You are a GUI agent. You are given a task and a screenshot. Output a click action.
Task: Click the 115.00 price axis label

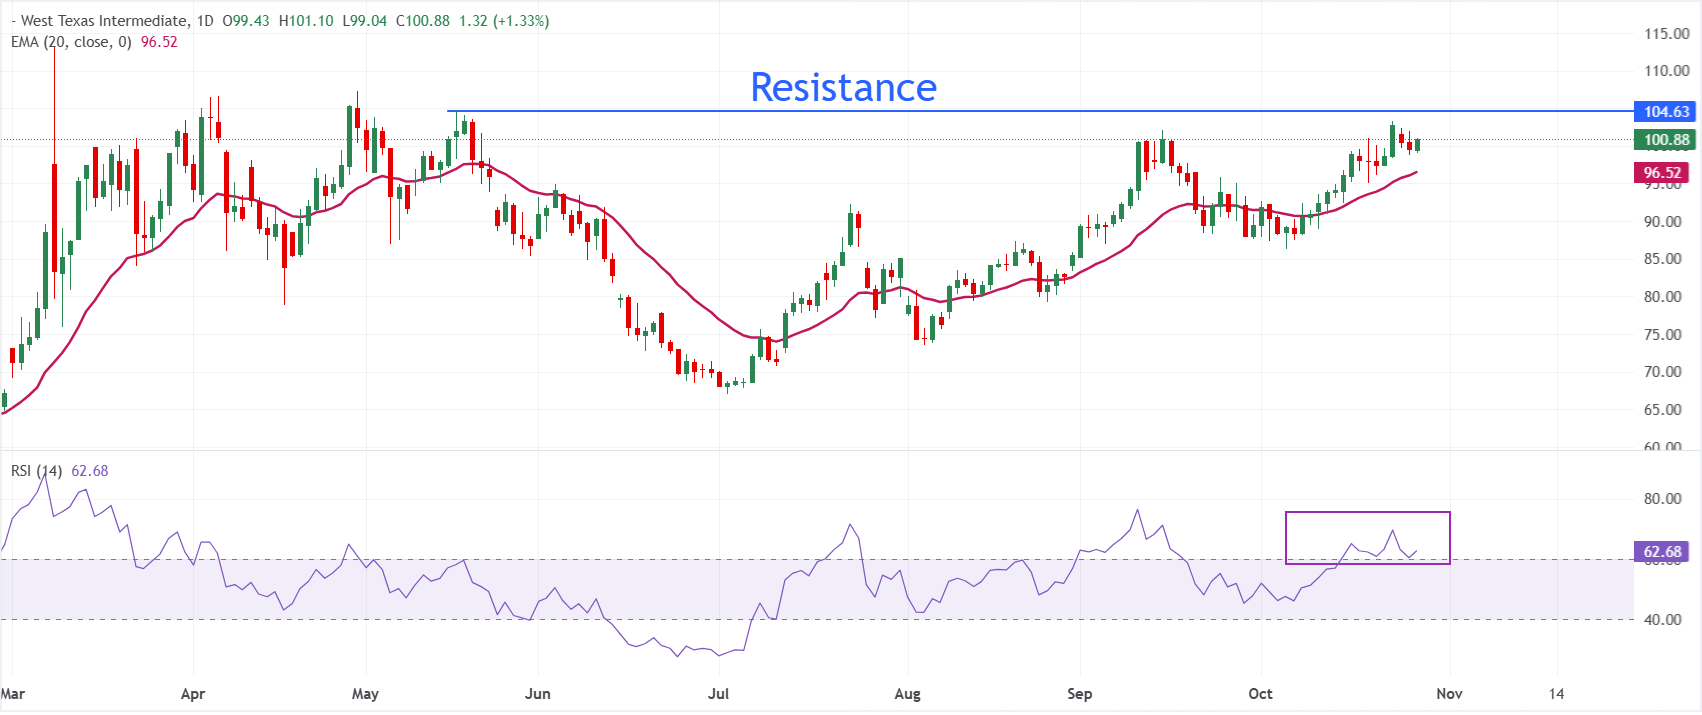tap(1667, 34)
